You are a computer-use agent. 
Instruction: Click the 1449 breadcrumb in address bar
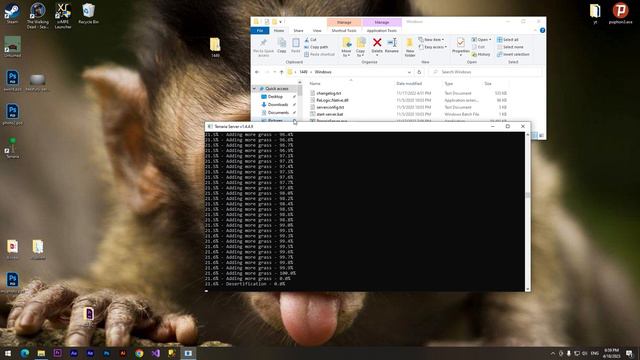point(303,72)
